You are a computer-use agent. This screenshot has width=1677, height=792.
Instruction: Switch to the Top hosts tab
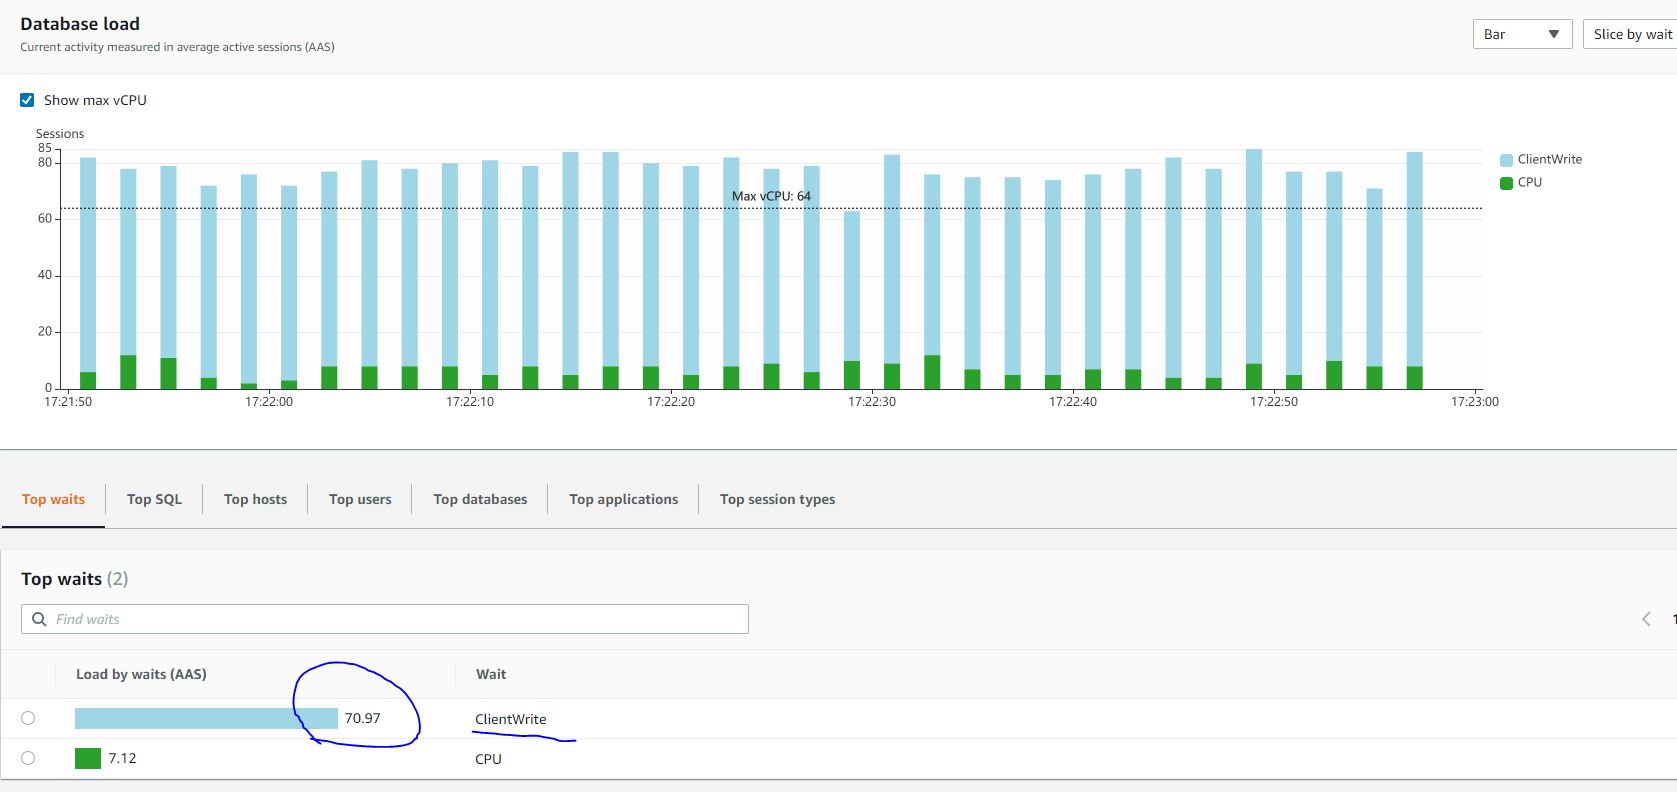tap(255, 499)
